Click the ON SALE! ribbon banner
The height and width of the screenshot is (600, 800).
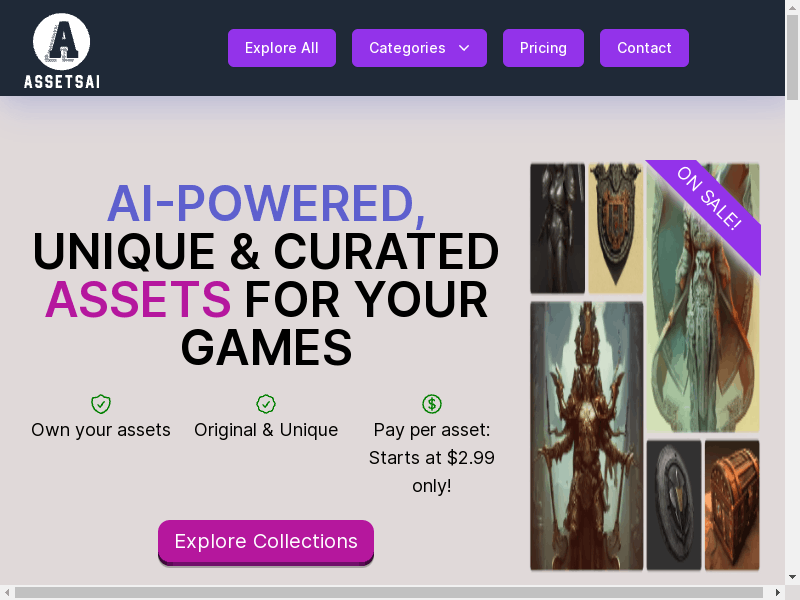[710, 210]
